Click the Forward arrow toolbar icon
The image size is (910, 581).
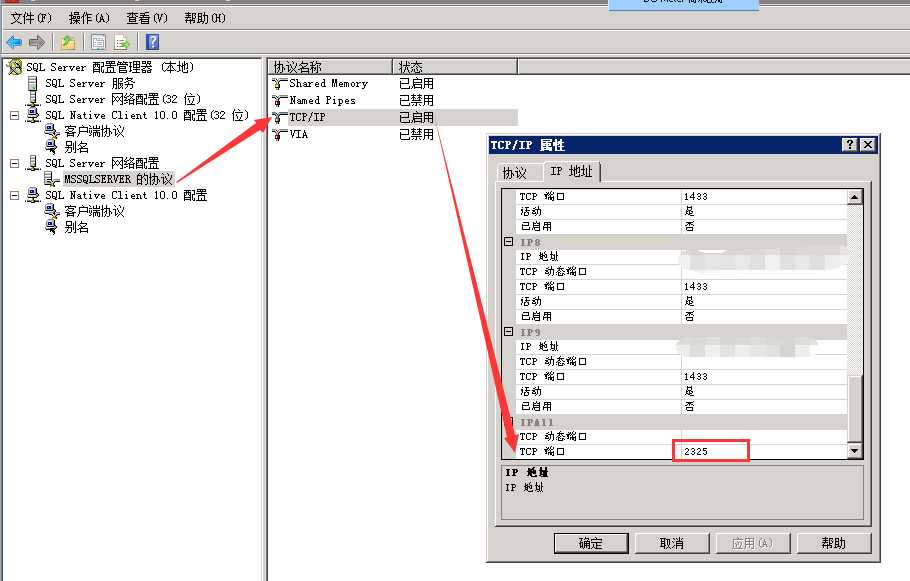[37, 42]
